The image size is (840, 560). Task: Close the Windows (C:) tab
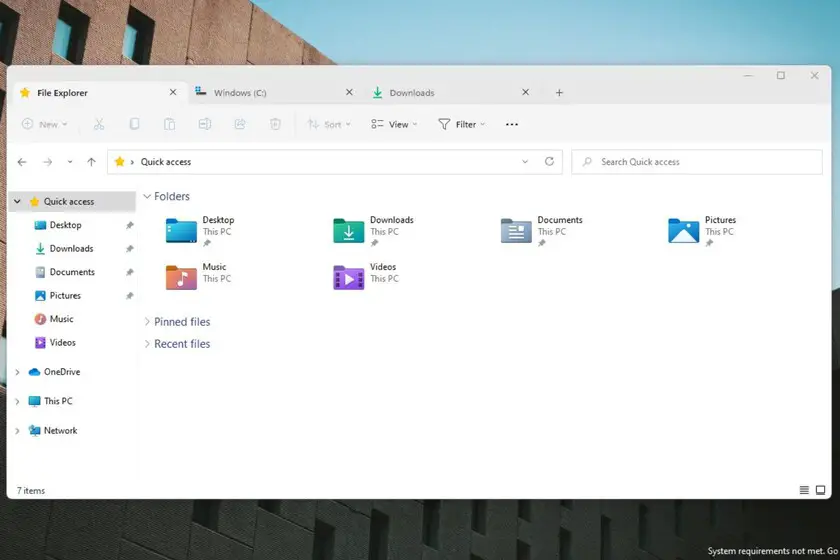click(x=349, y=92)
